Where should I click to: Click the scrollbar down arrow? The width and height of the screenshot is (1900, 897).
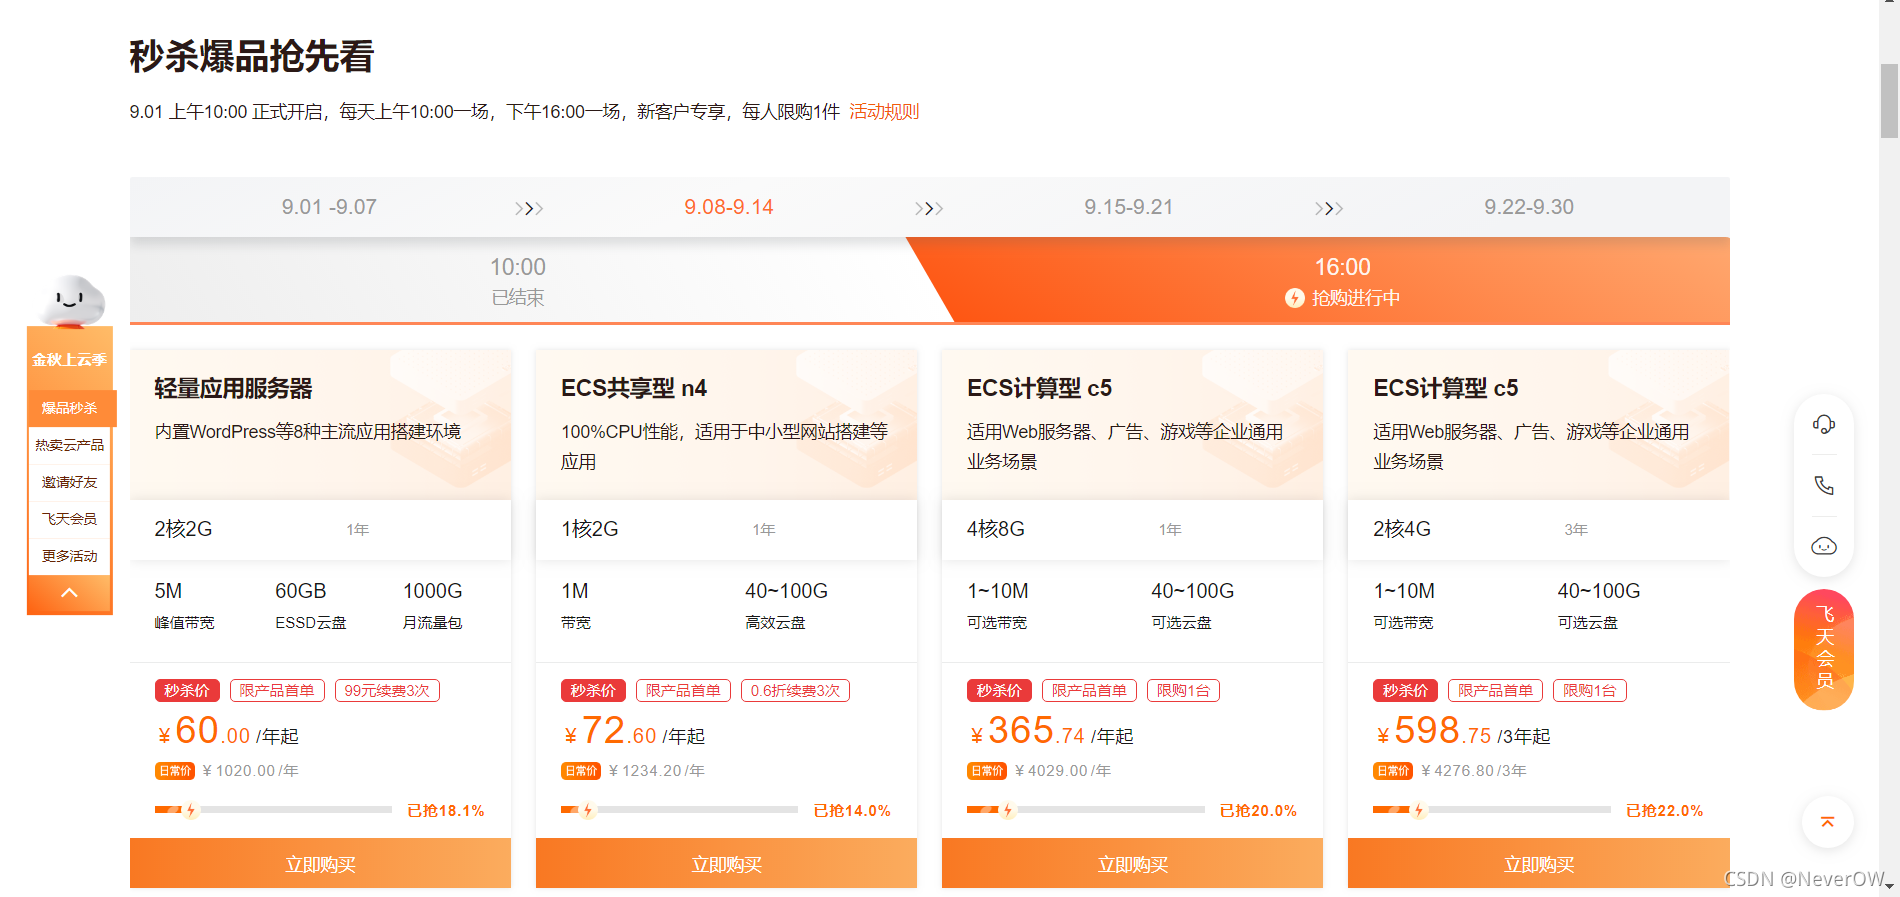(x=1889, y=886)
